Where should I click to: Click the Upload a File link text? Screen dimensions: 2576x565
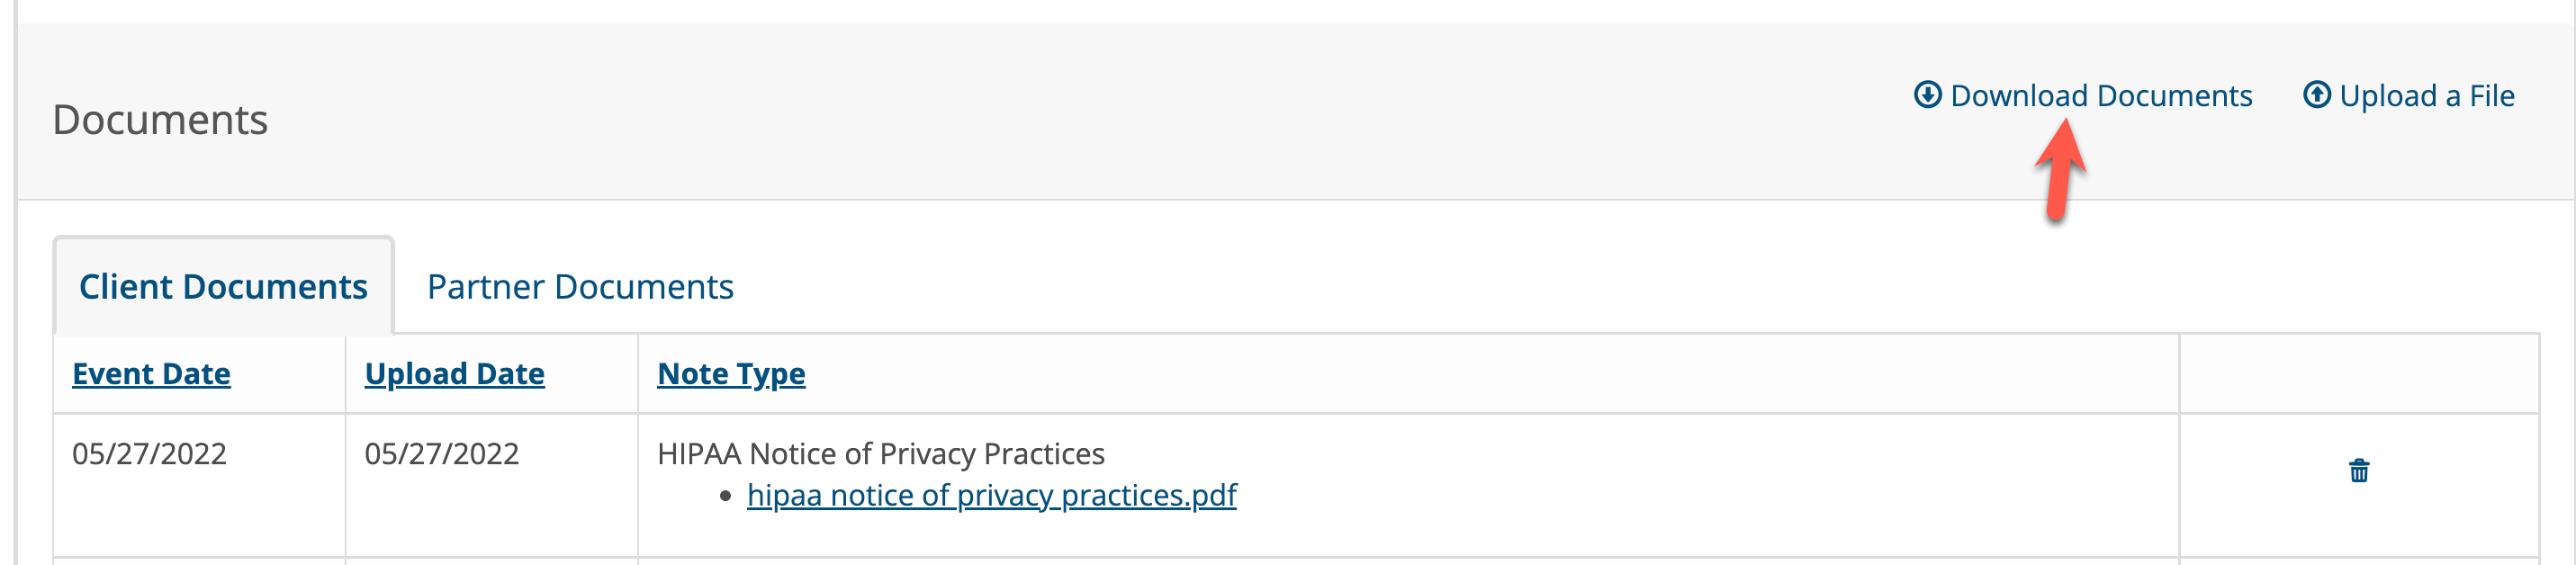point(2426,96)
